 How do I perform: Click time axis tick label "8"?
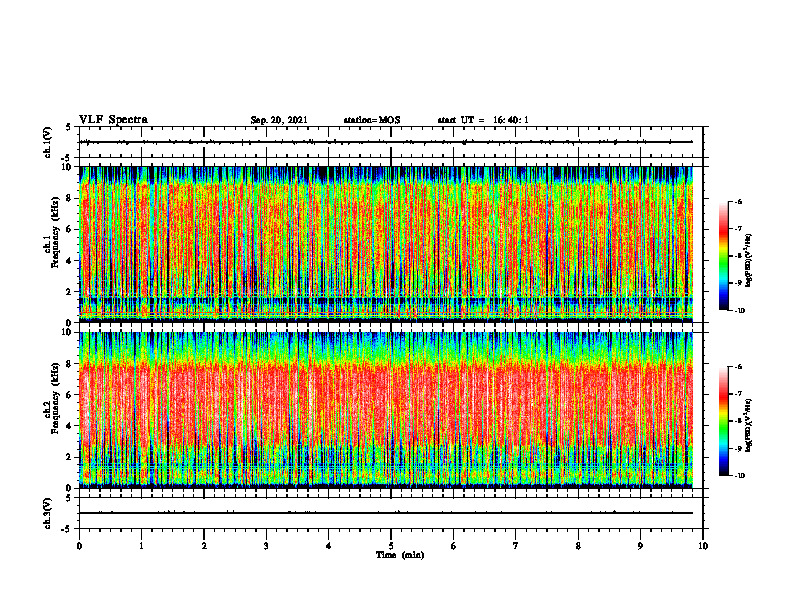(x=578, y=546)
